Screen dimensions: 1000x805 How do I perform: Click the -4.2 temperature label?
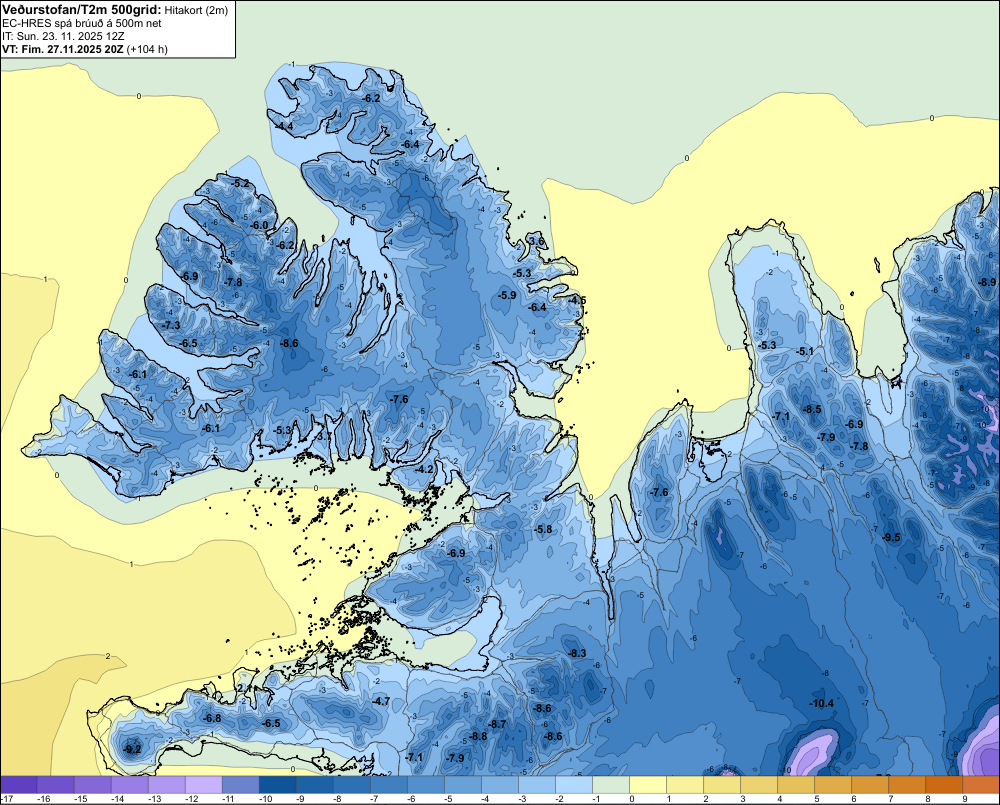(424, 469)
